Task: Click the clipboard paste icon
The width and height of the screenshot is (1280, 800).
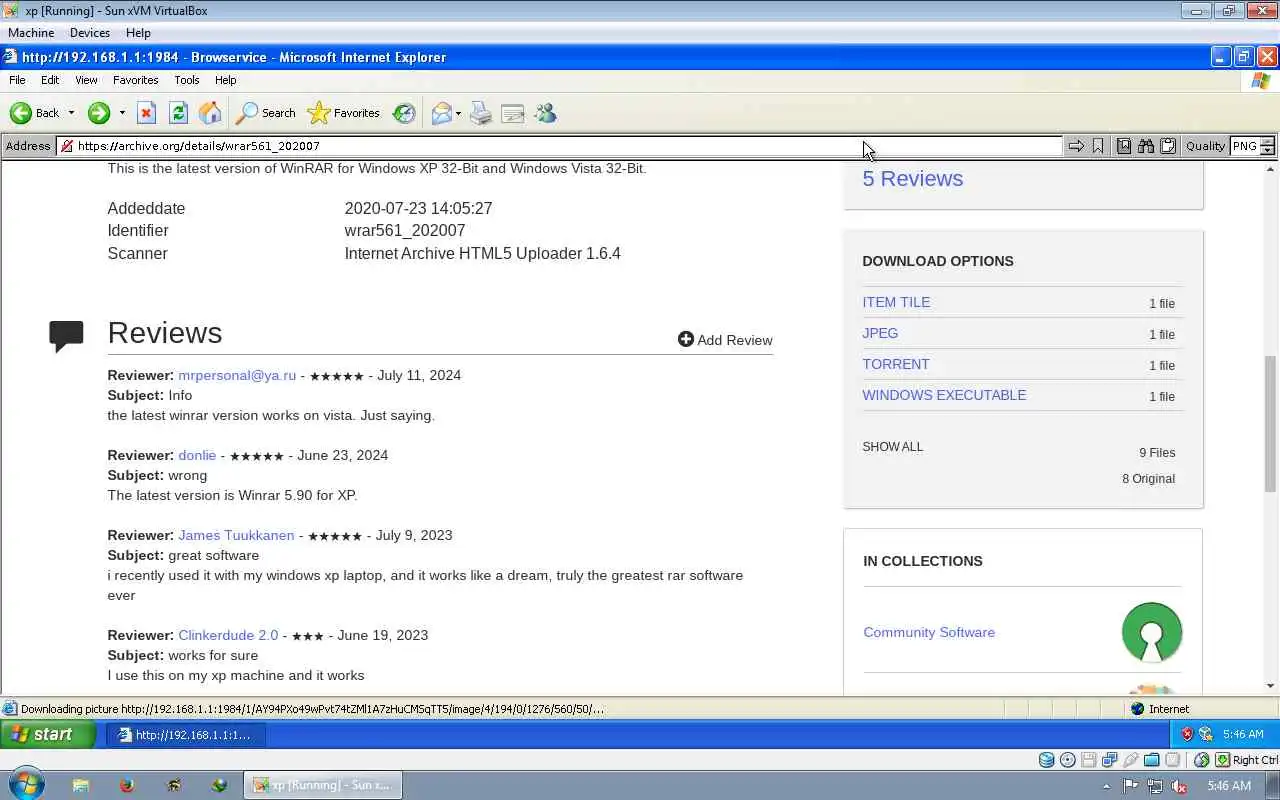Action: (x=1168, y=146)
